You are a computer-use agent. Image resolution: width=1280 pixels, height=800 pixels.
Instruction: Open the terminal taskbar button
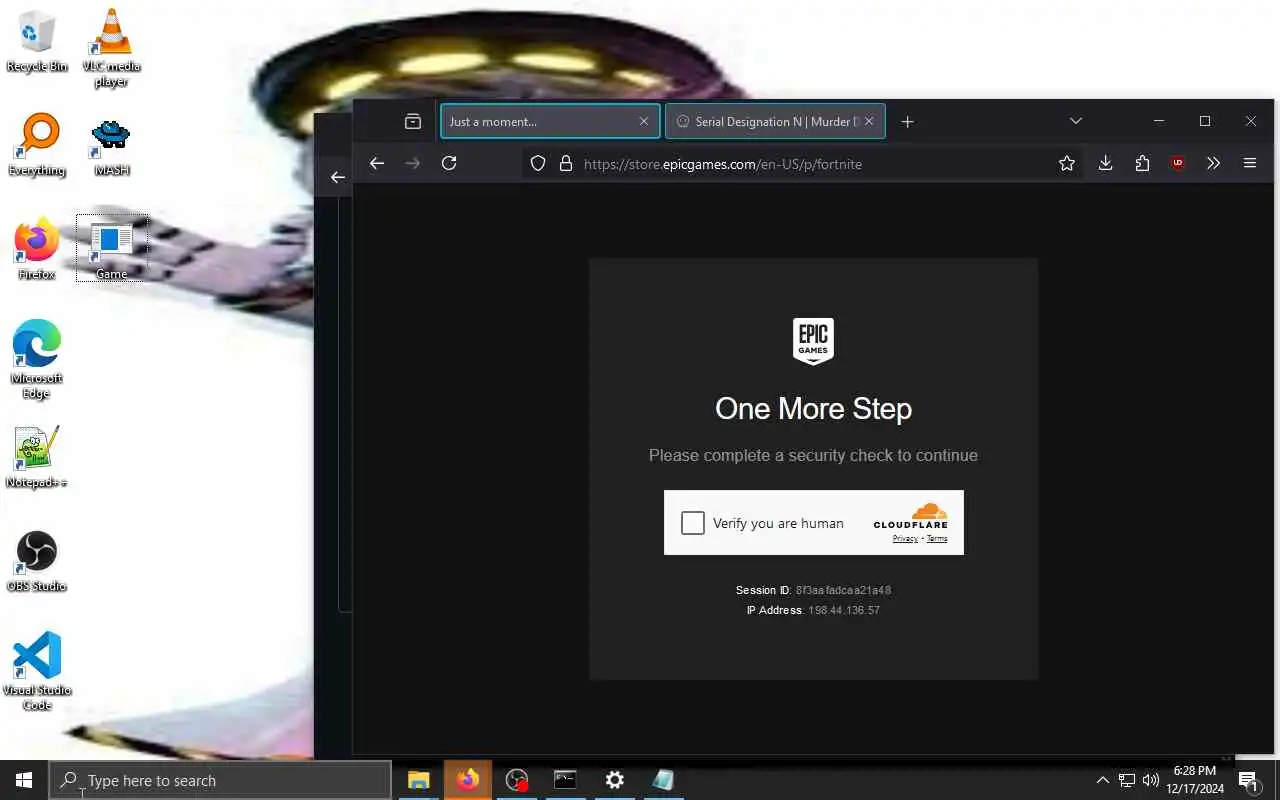566,780
